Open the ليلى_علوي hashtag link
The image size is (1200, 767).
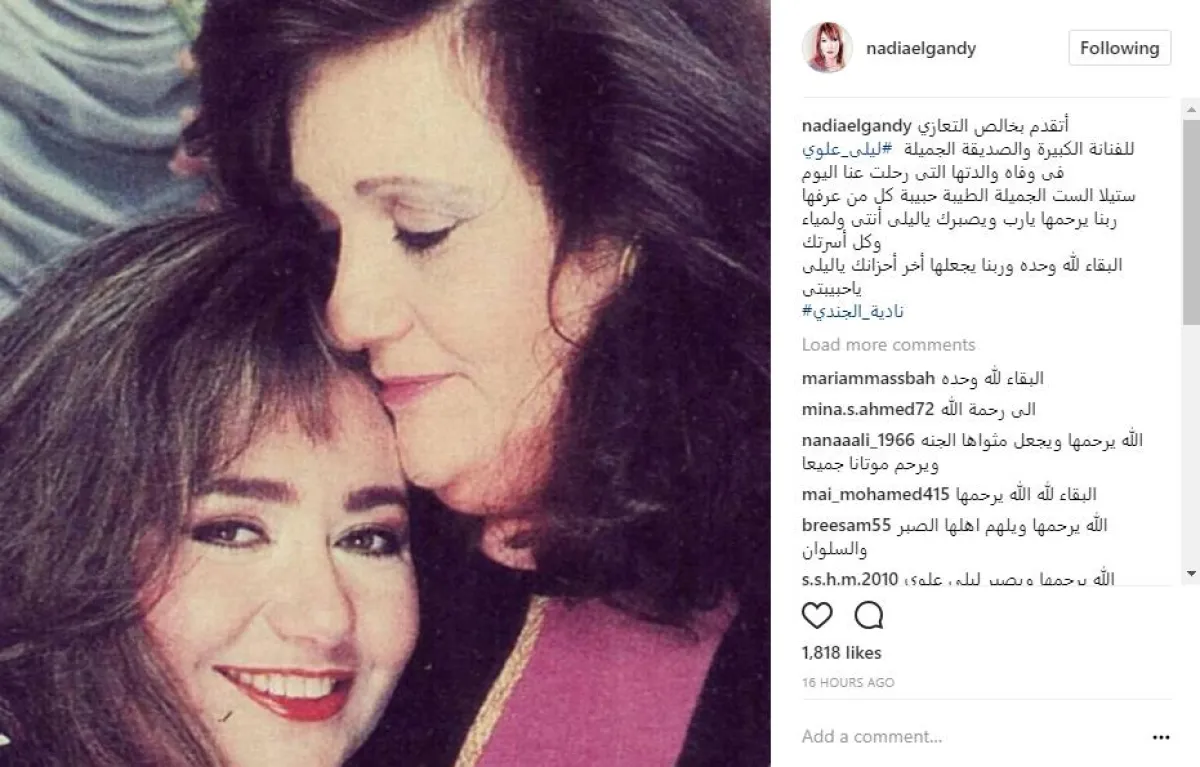843,148
